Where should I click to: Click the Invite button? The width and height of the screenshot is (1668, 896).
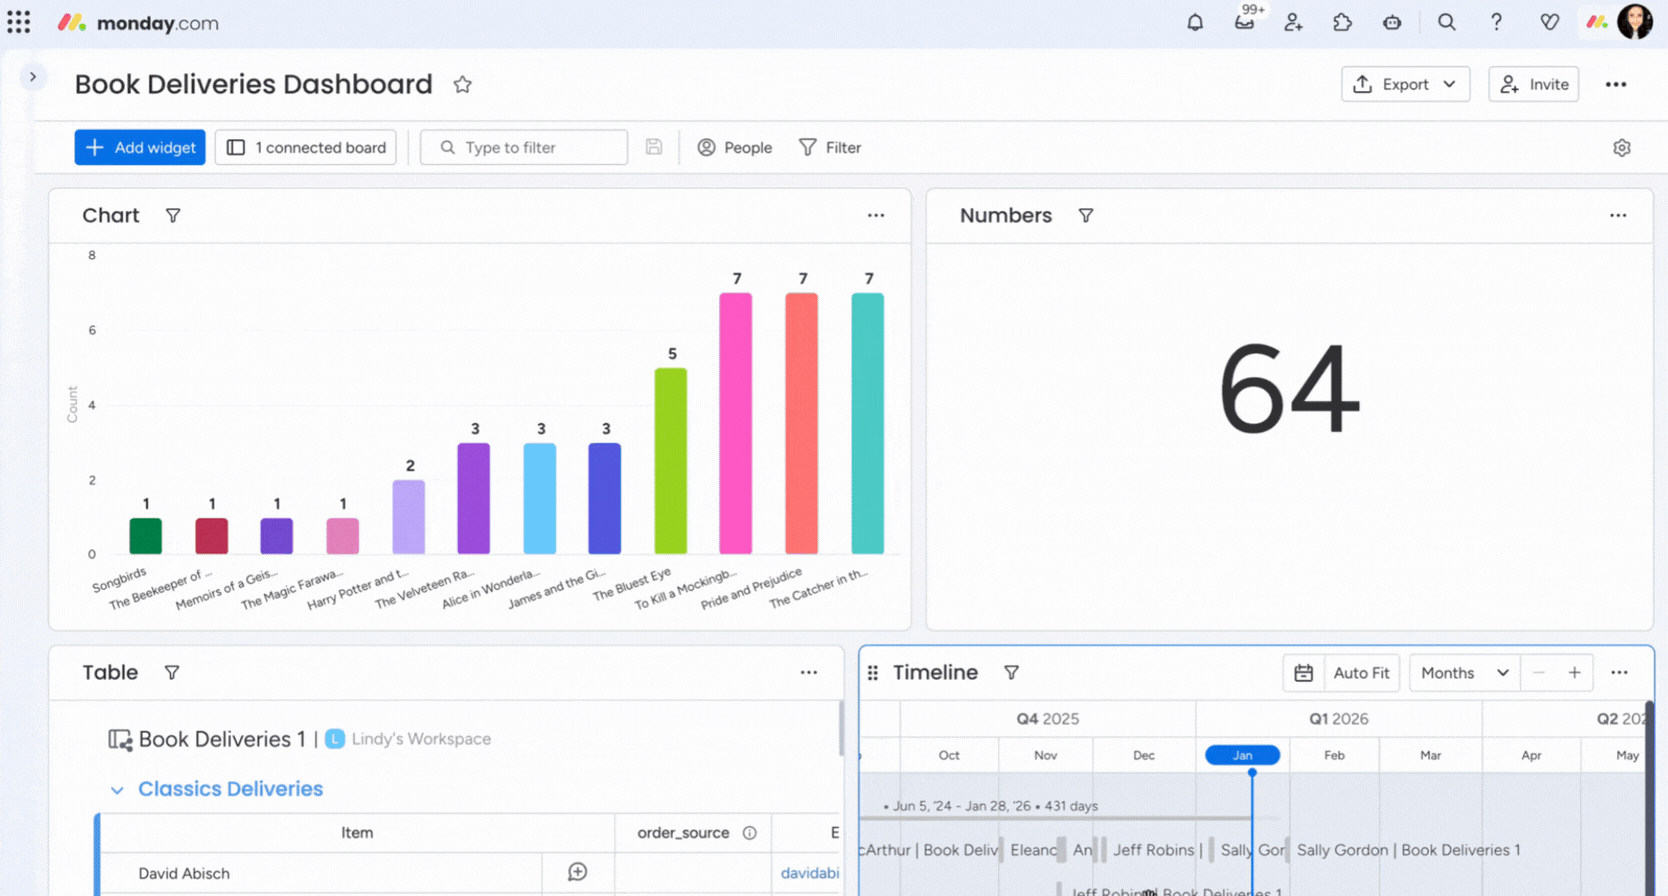[1533, 85]
